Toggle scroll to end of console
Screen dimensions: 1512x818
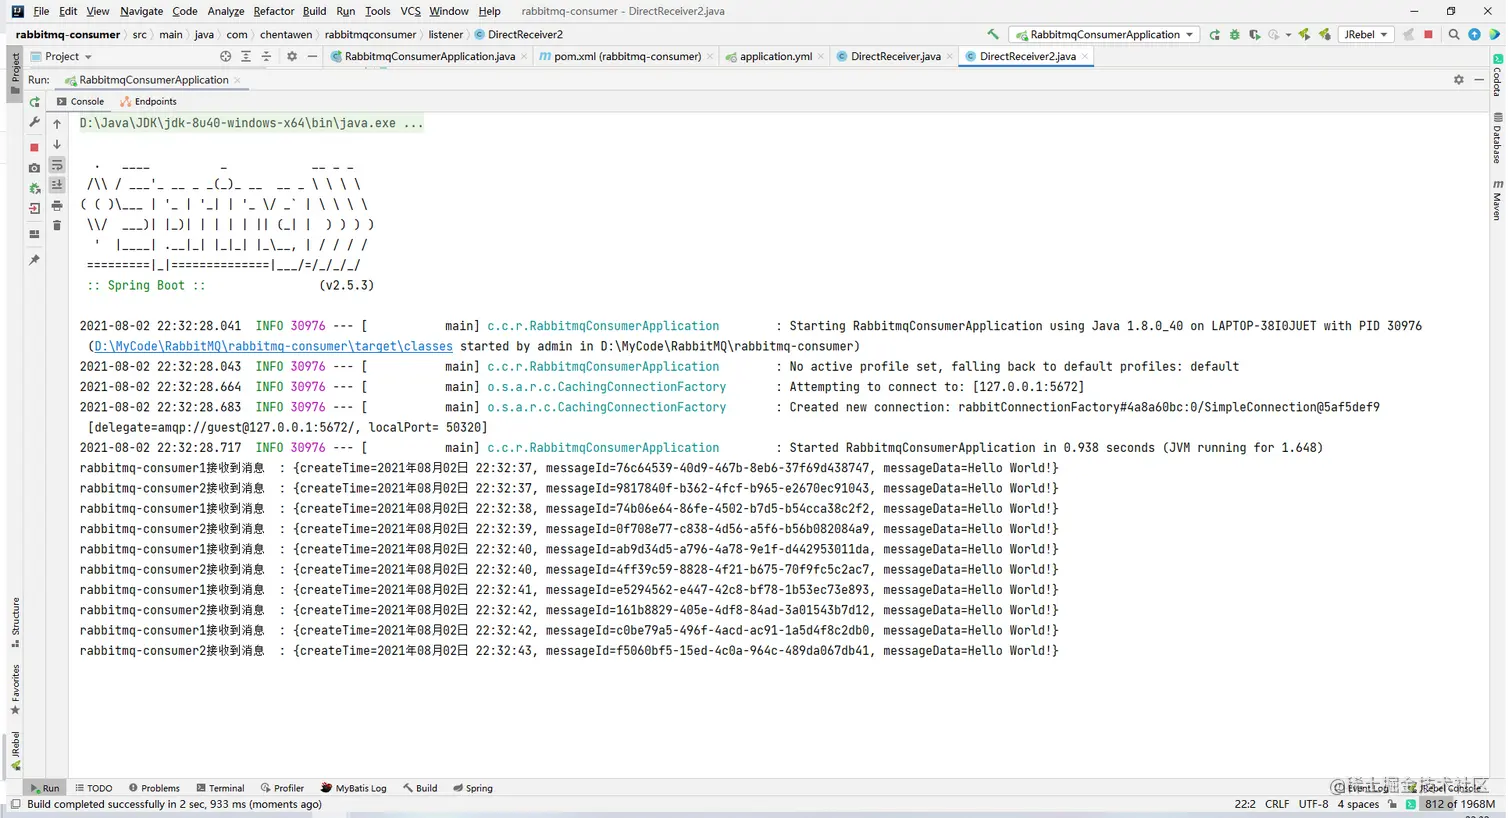point(57,185)
